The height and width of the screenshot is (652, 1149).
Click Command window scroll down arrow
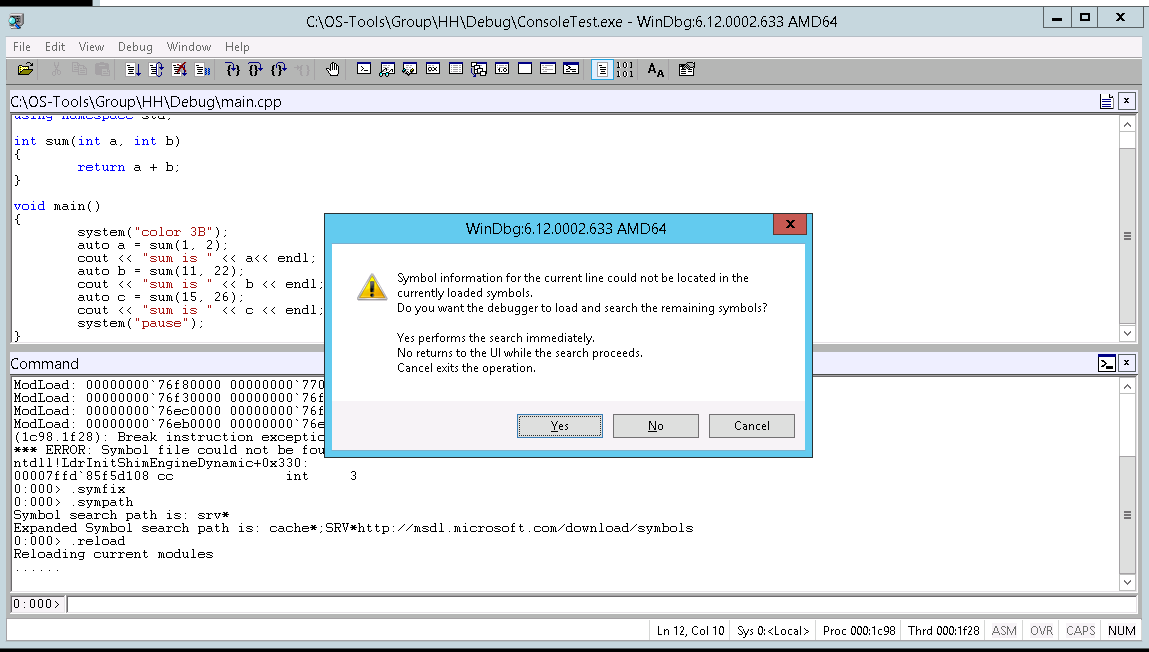click(x=1127, y=582)
